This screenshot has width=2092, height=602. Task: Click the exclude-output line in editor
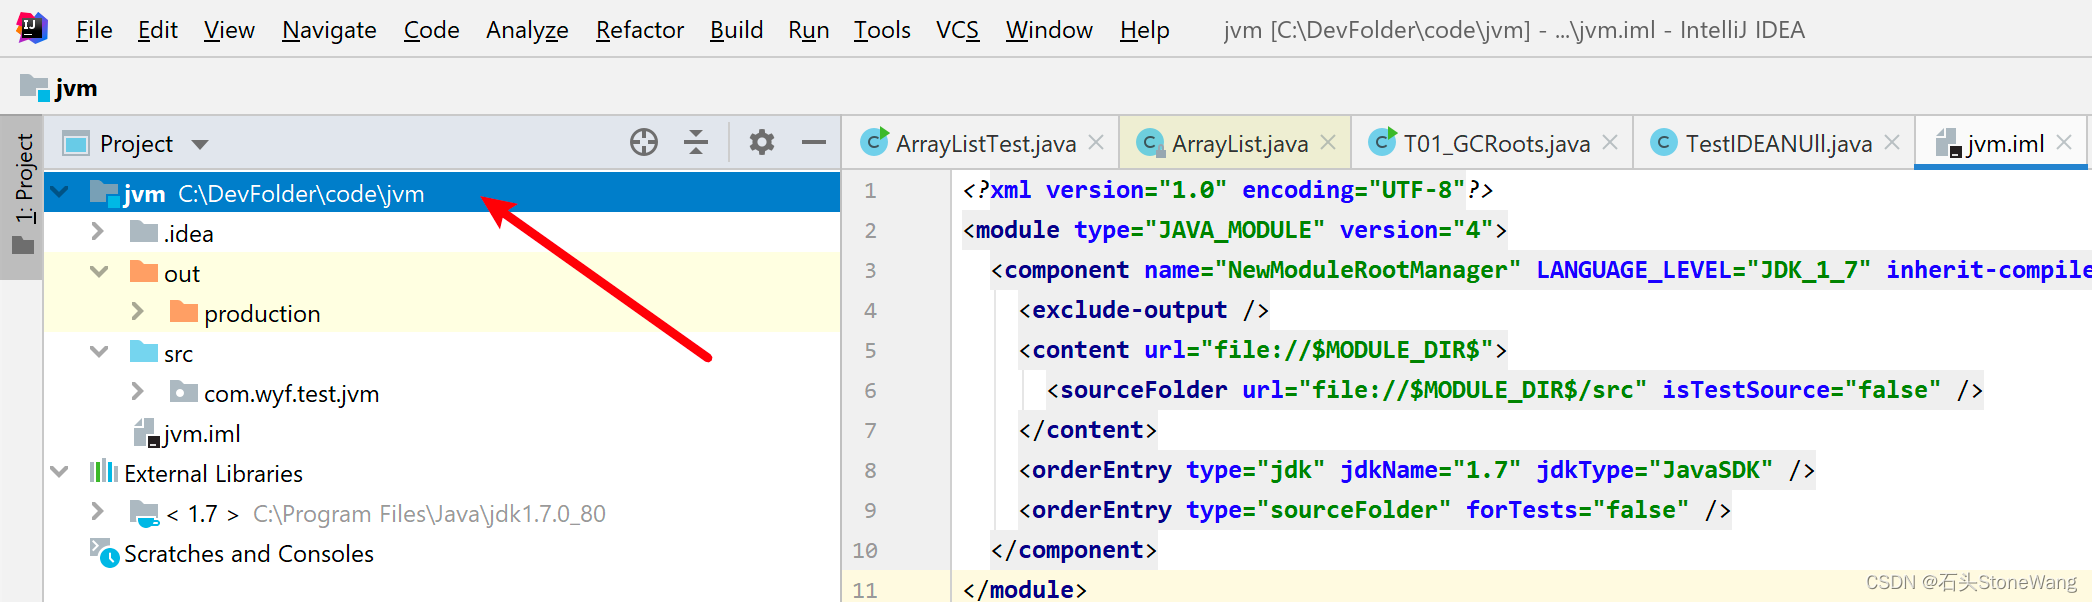point(1144,310)
